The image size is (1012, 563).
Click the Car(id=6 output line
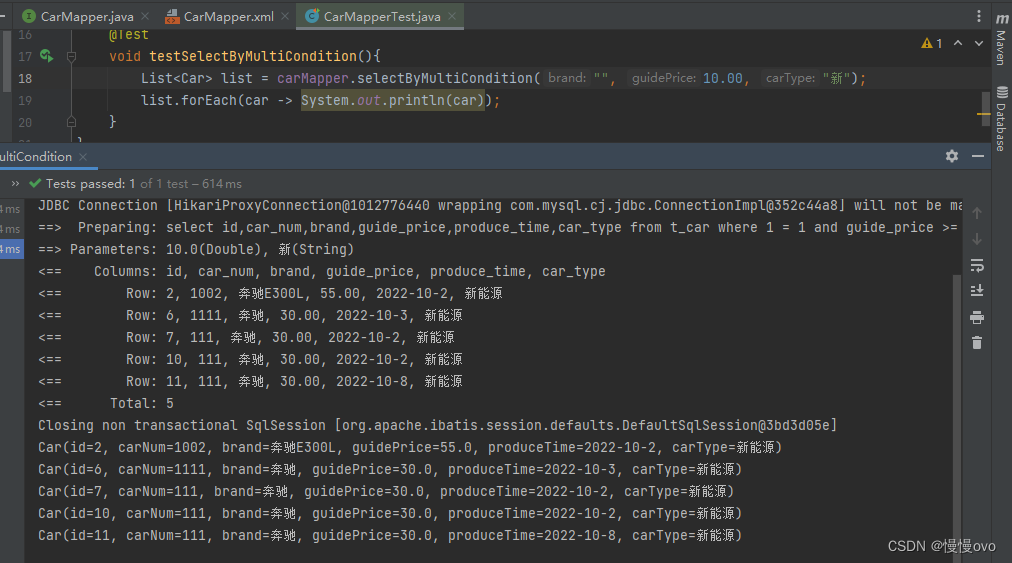click(x=390, y=469)
